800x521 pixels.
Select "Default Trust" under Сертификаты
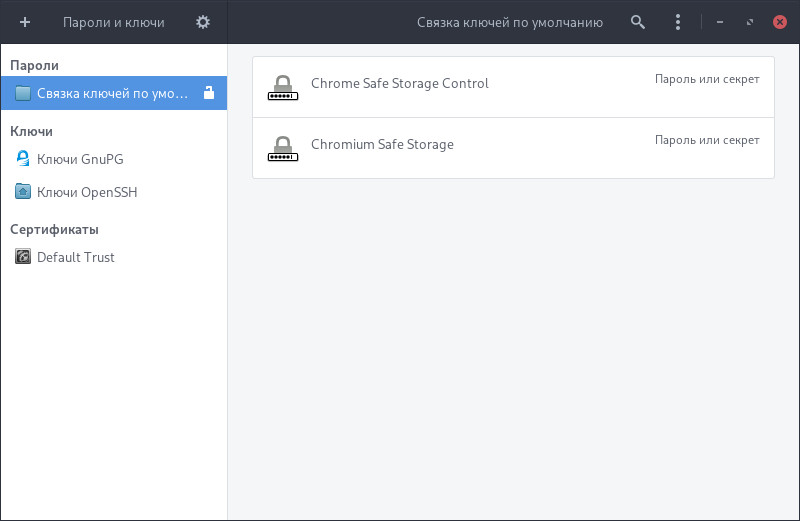75,257
